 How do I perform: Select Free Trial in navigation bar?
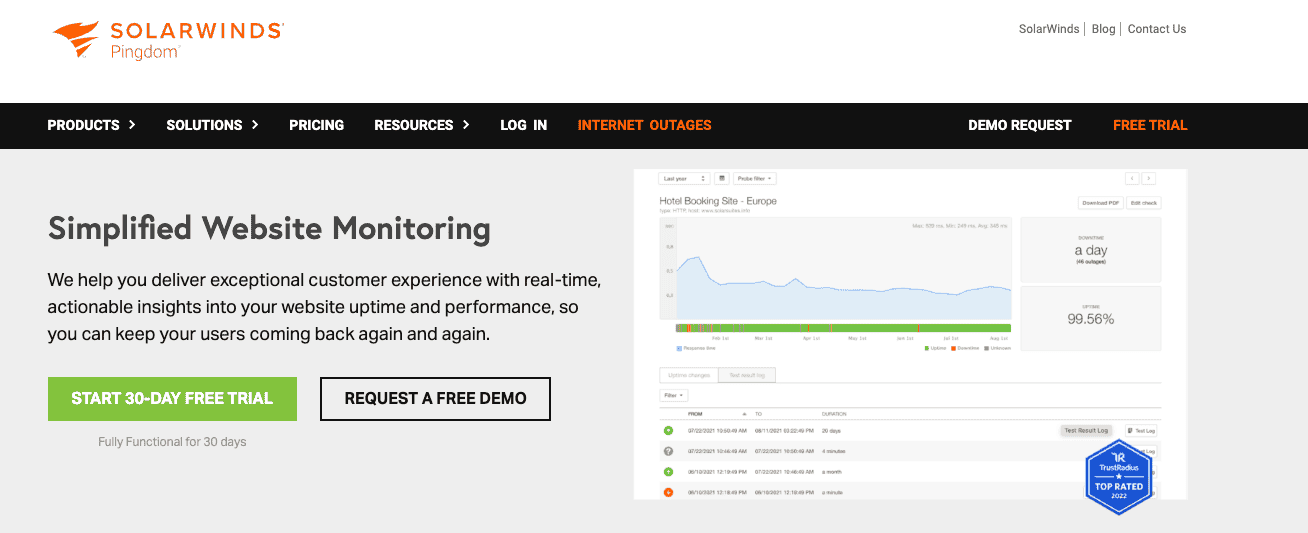(x=1150, y=125)
